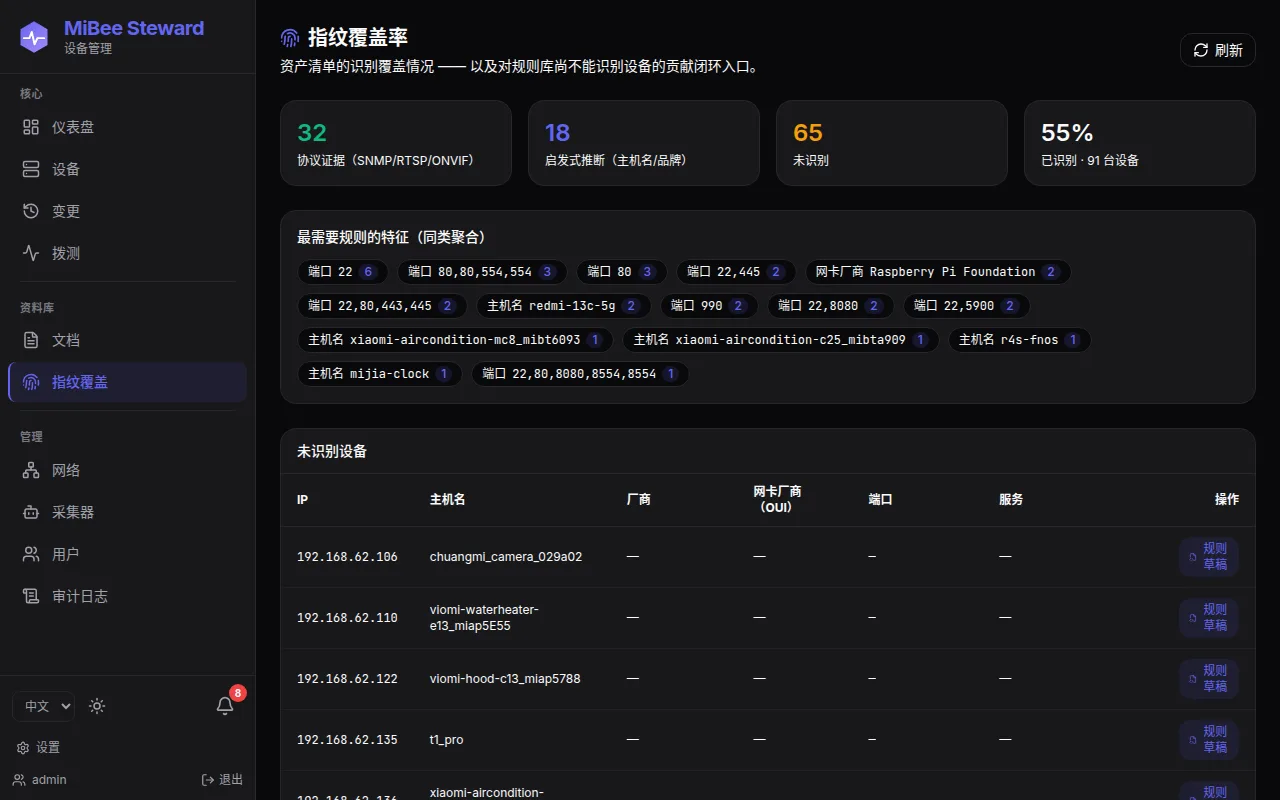Click IP address 192.168.62.135
This screenshot has width=1280, height=800.
click(x=347, y=740)
